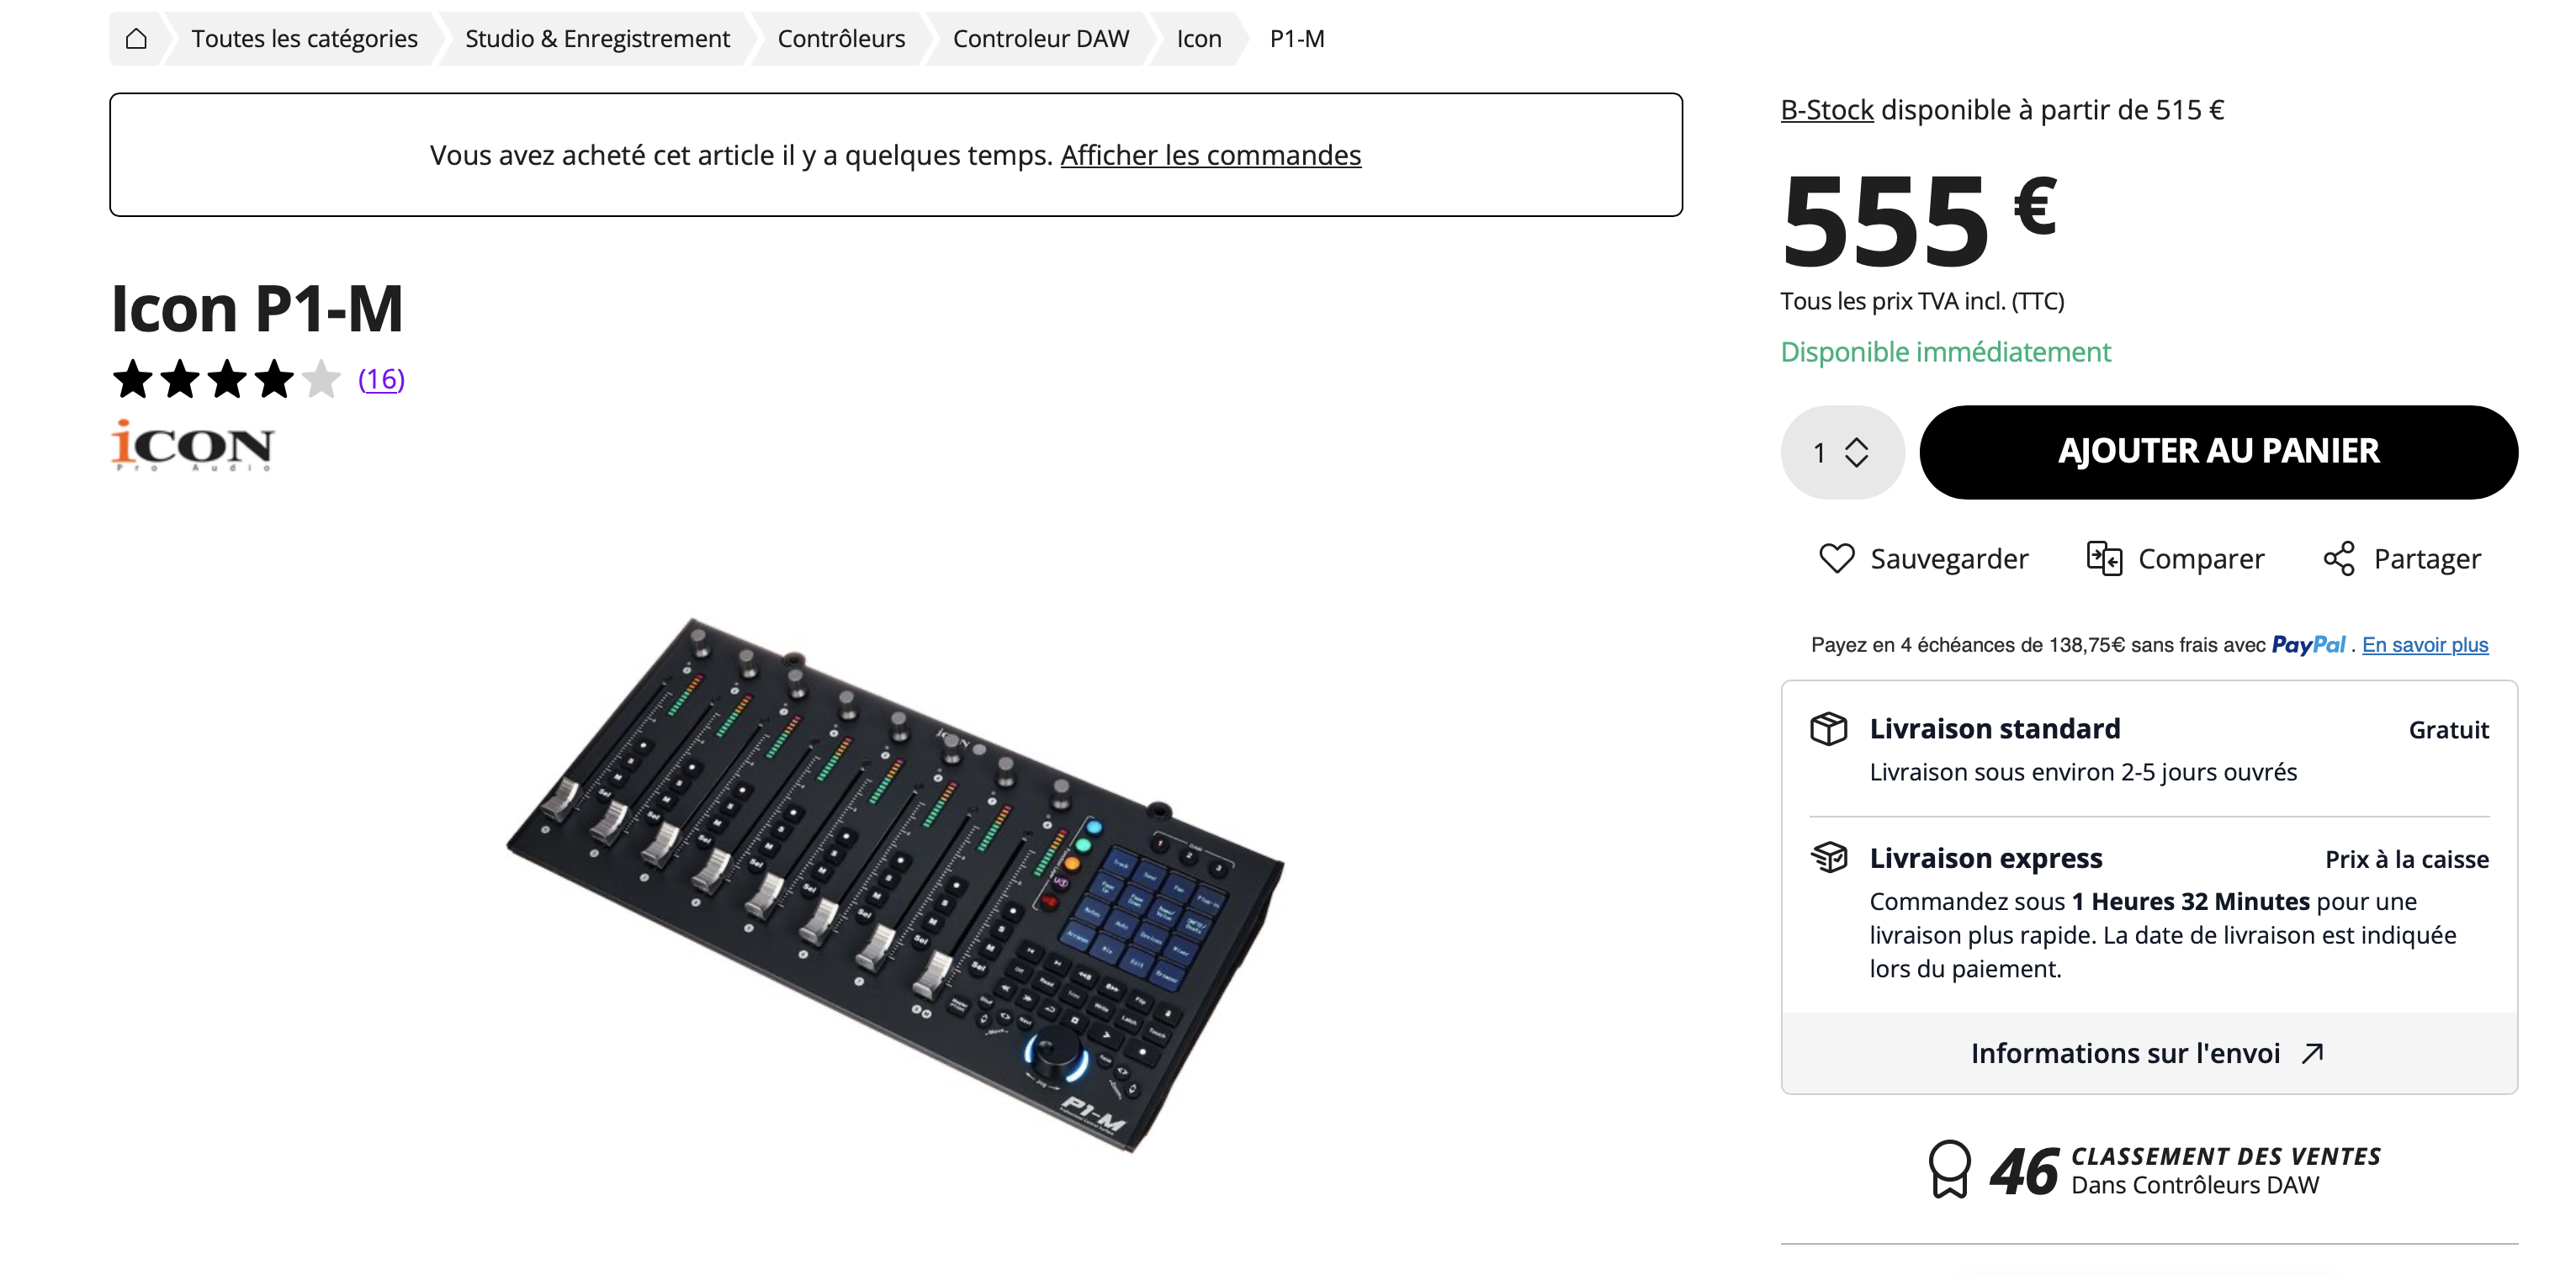Go to the home breadcrumb icon
Screen dimensions: 2576x1275
pyautogui.click(x=136, y=39)
